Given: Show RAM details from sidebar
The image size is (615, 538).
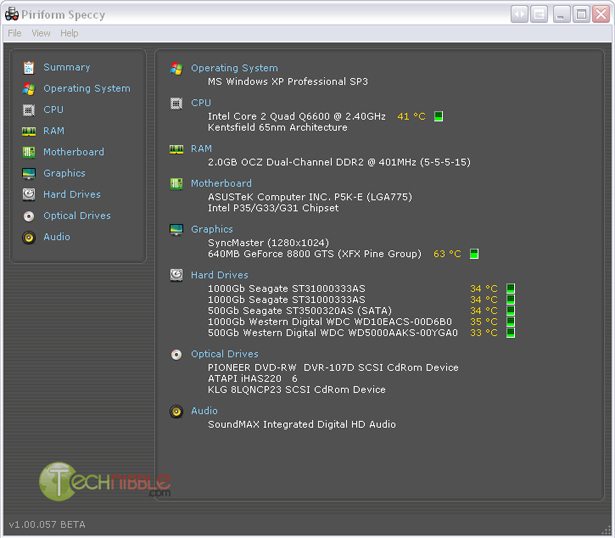Looking at the screenshot, I should 54,131.
